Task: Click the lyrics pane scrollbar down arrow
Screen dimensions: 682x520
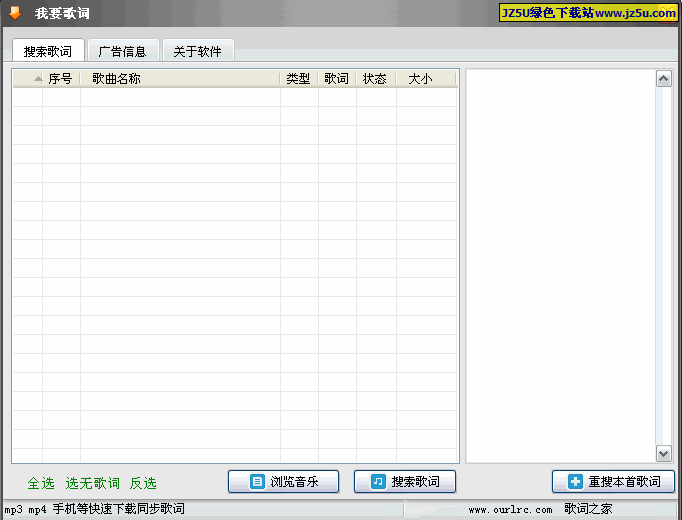Action: [x=664, y=453]
